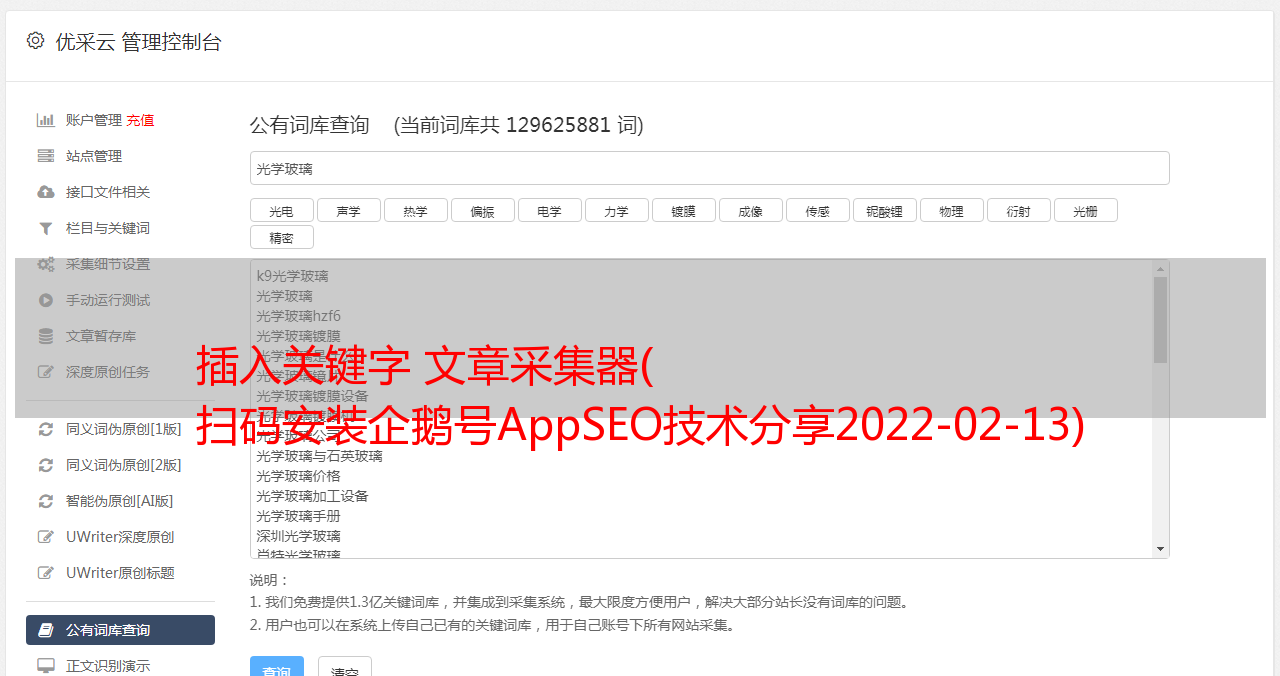
Task: Select 光学玻璃与石英玻璃 in the results list
Action: (319, 456)
